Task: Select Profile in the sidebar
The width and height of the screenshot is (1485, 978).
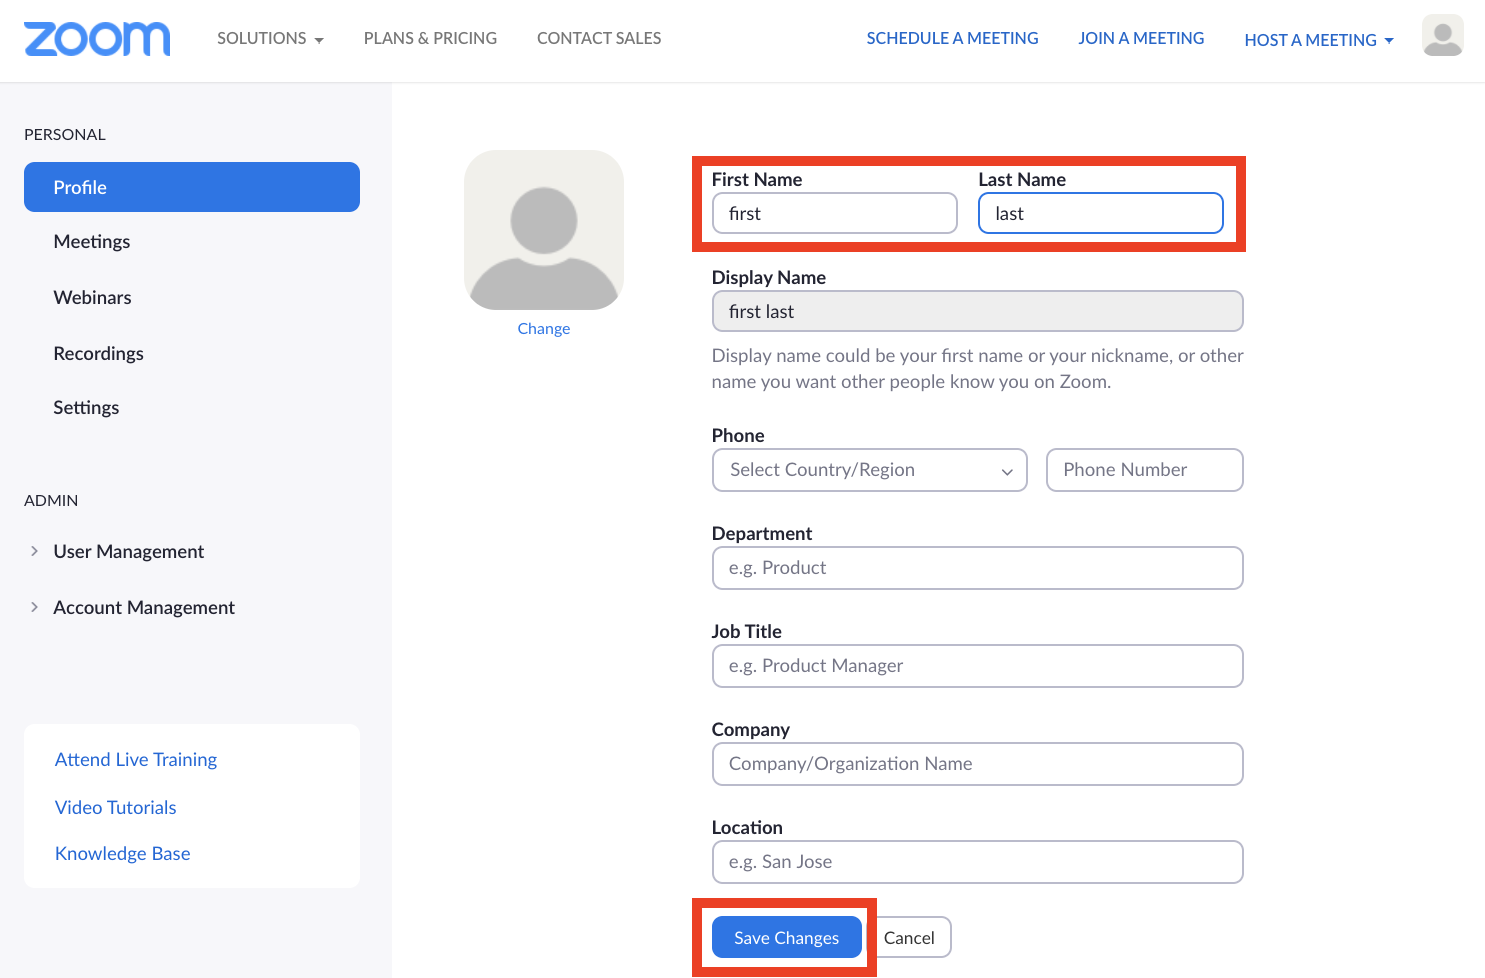Action: click(x=192, y=187)
